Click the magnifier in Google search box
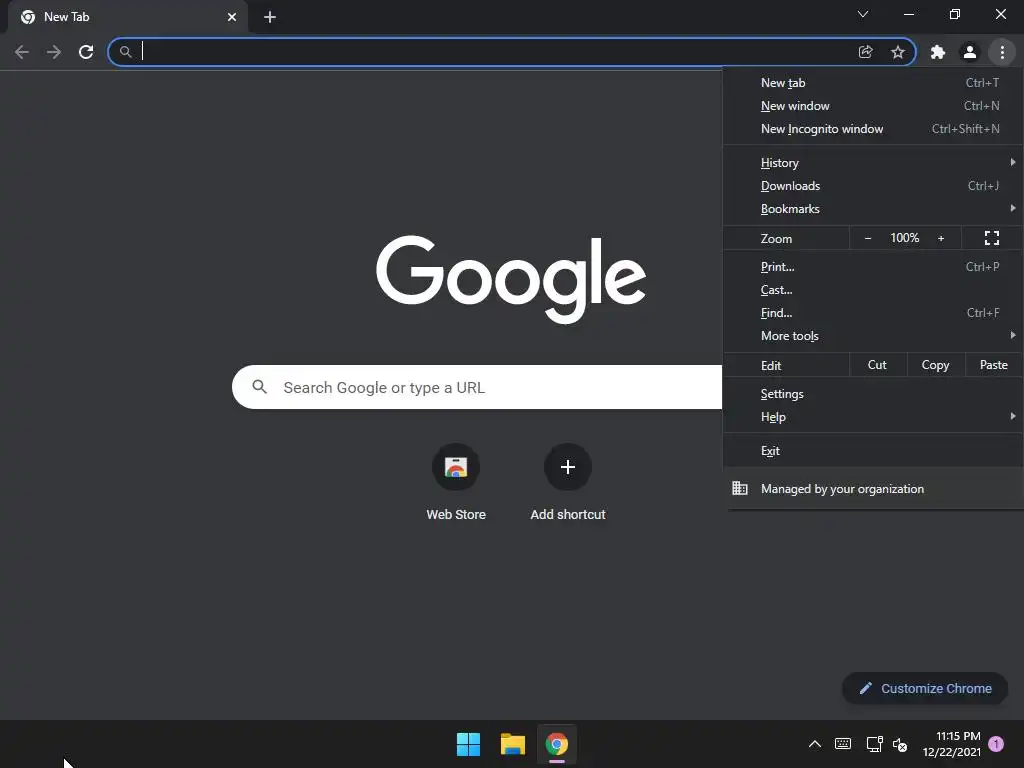Viewport: 1024px width, 768px height. coord(259,387)
